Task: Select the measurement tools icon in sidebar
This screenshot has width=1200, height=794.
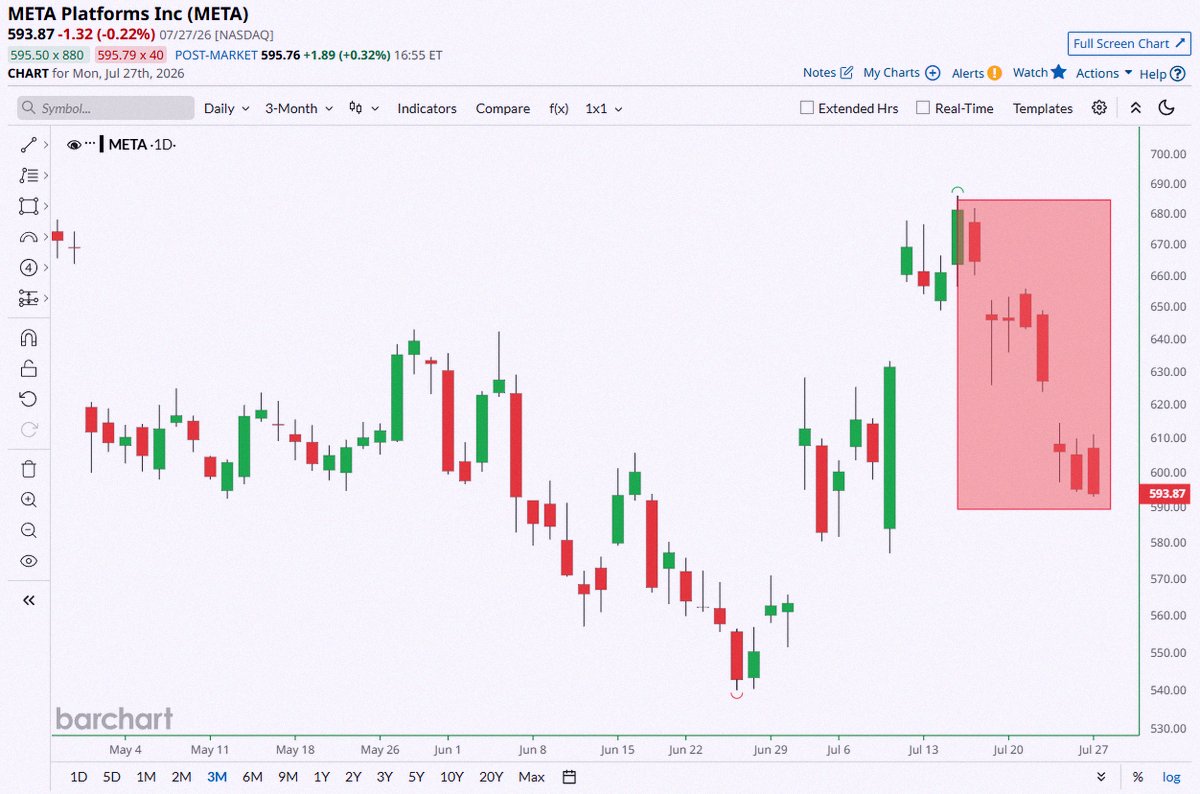Action: (x=28, y=298)
